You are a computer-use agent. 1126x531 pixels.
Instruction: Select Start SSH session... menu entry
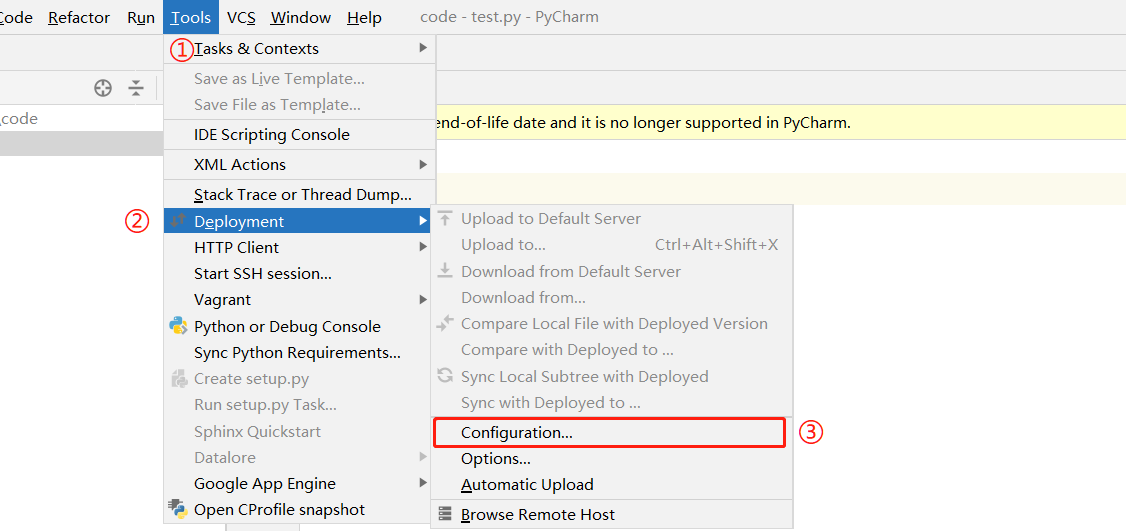point(263,273)
